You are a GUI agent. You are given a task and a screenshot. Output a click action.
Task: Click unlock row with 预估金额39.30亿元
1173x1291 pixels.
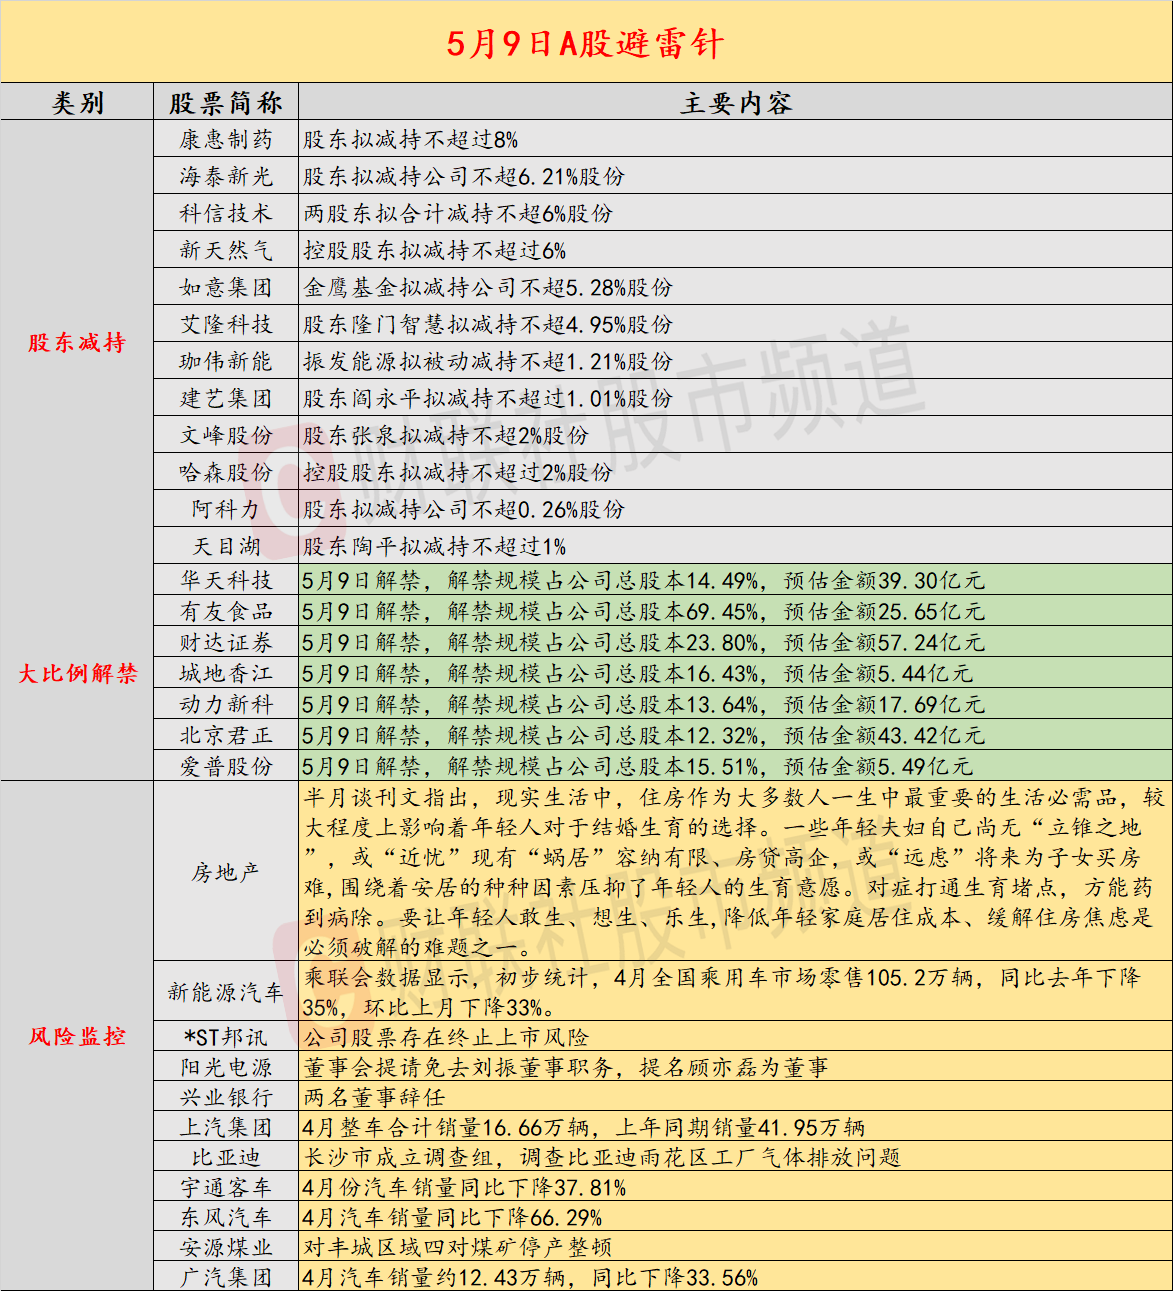click(735, 580)
